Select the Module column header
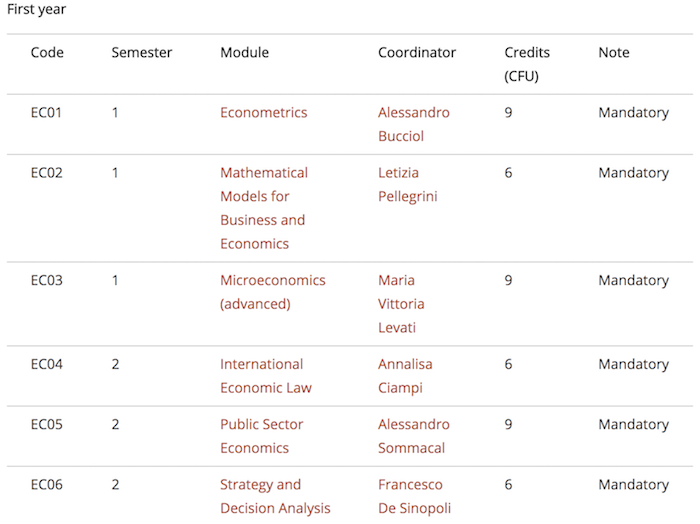The height and width of the screenshot is (524, 700). tap(245, 53)
